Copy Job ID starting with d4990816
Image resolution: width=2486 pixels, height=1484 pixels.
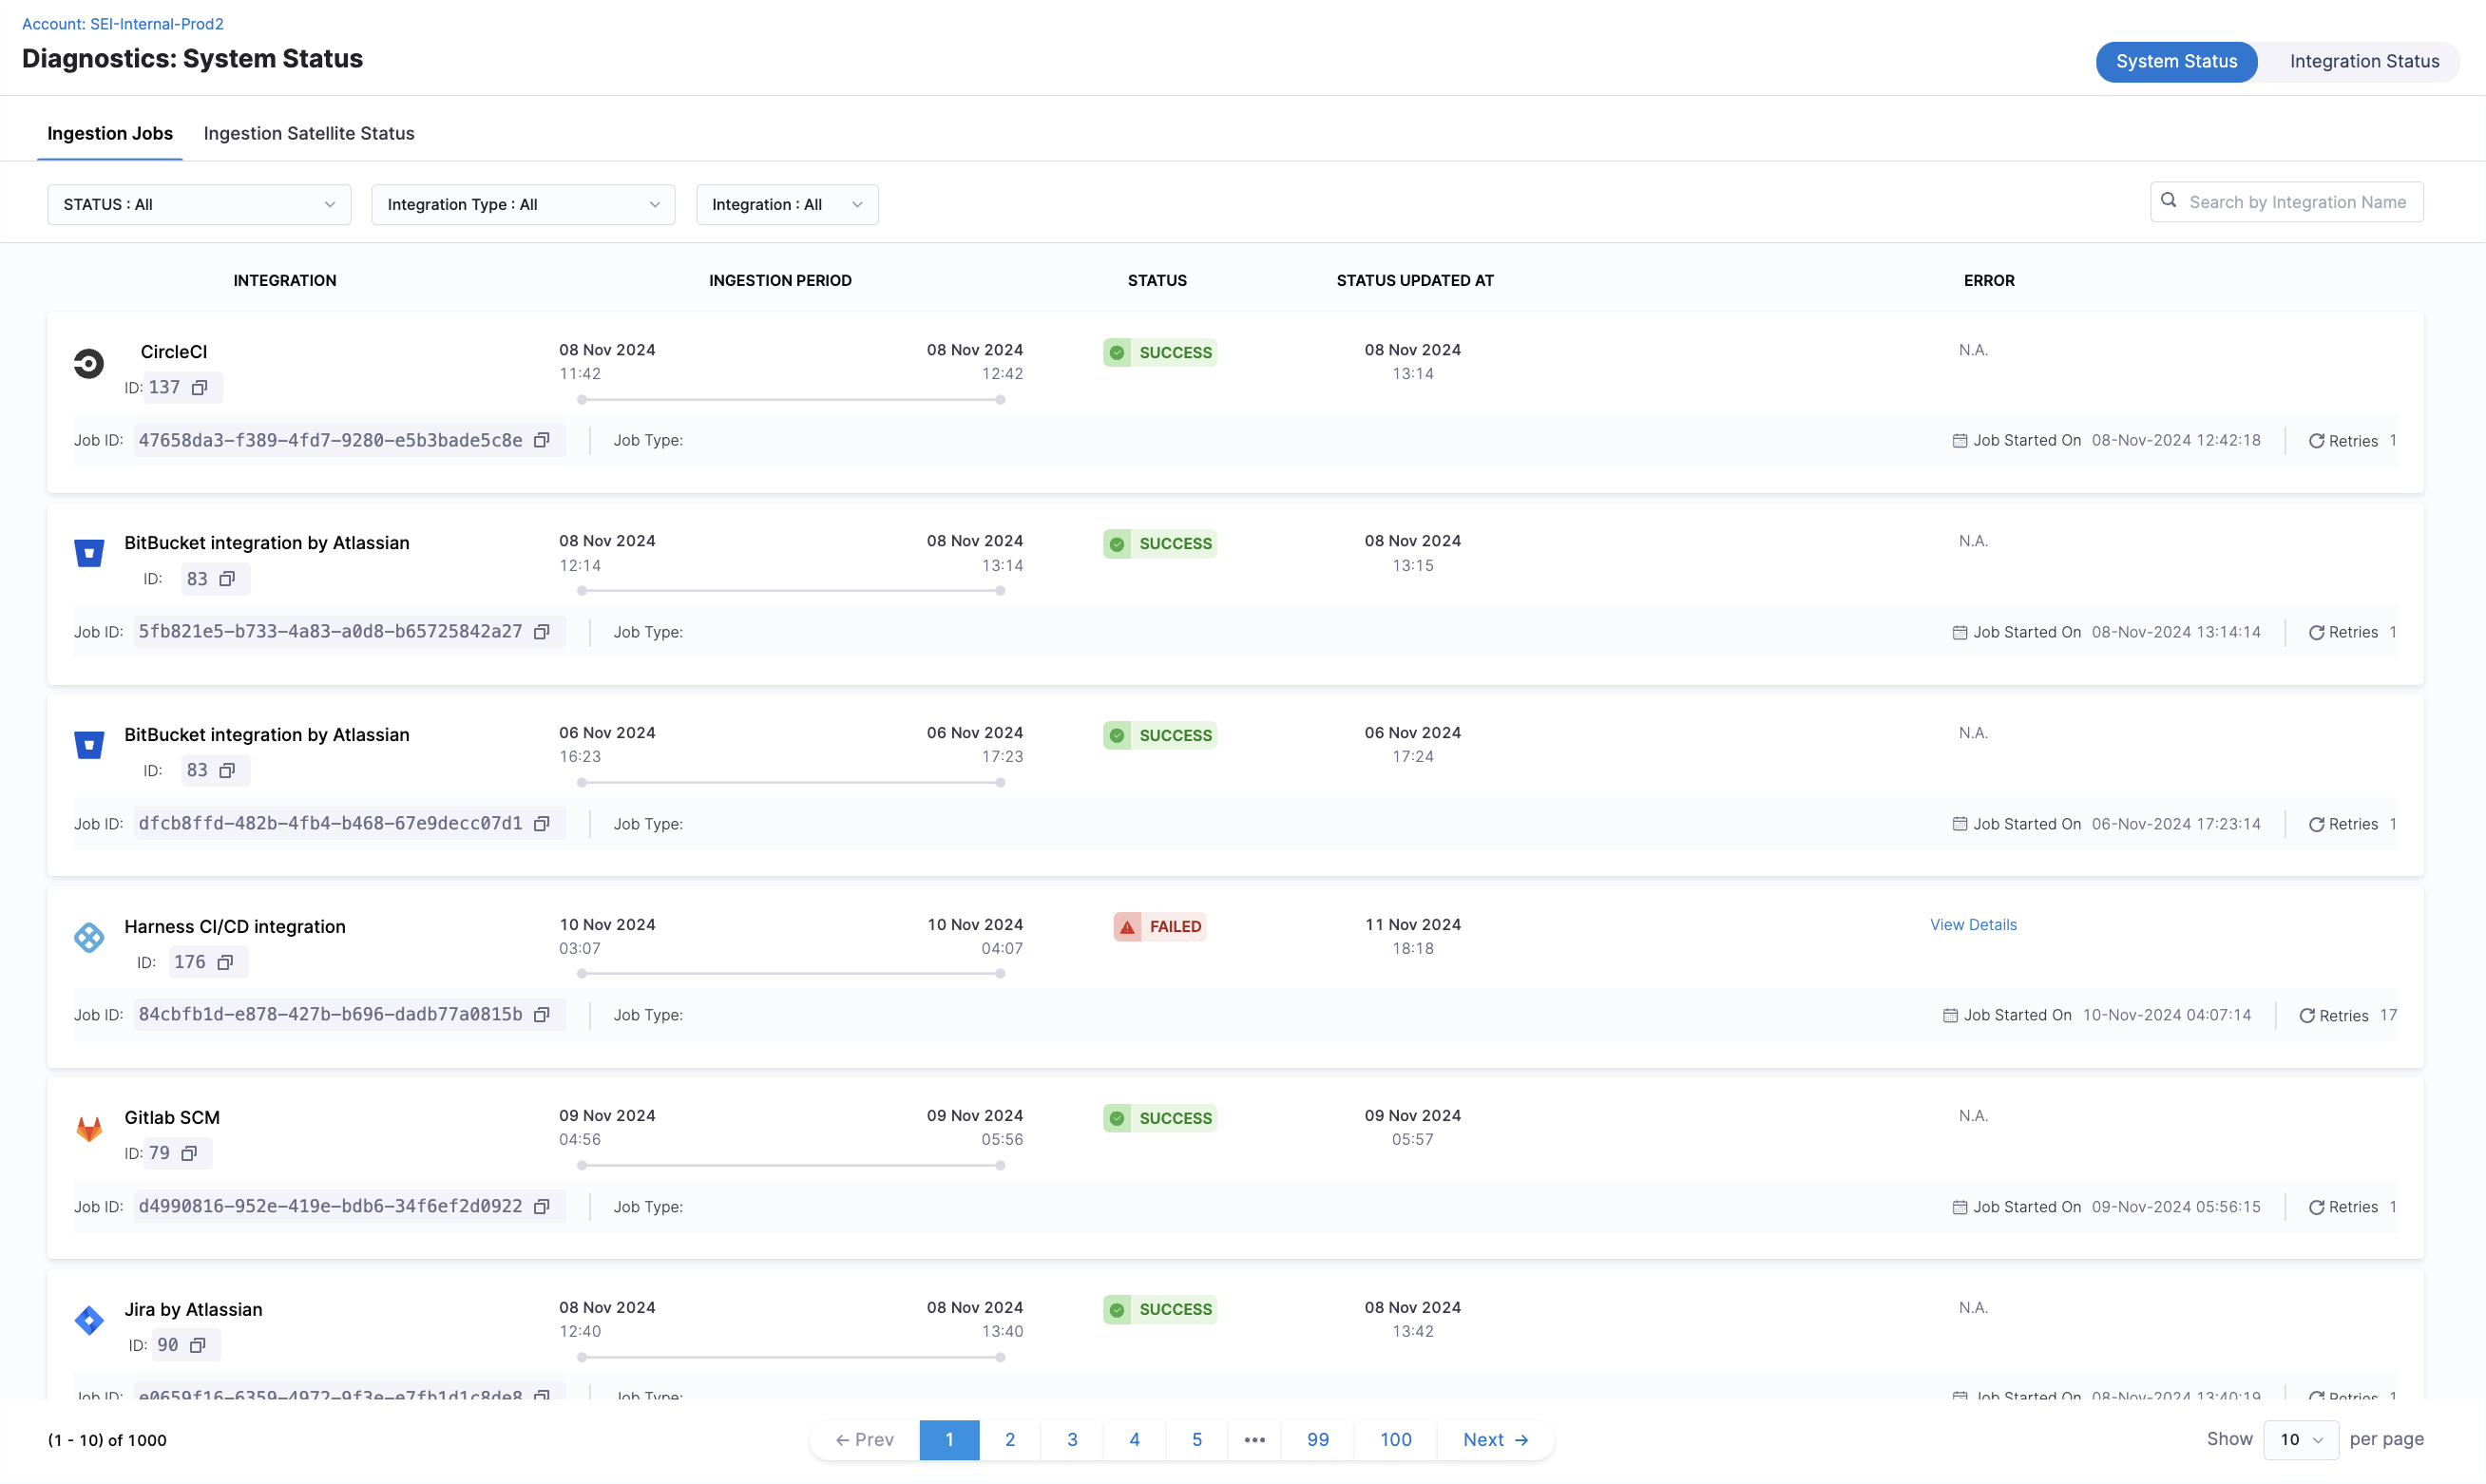point(542,1207)
